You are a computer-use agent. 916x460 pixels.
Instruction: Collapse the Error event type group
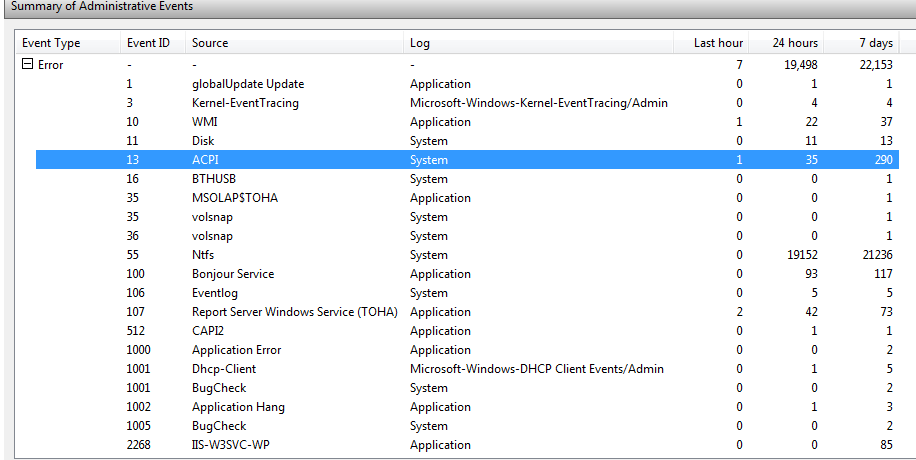point(27,65)
